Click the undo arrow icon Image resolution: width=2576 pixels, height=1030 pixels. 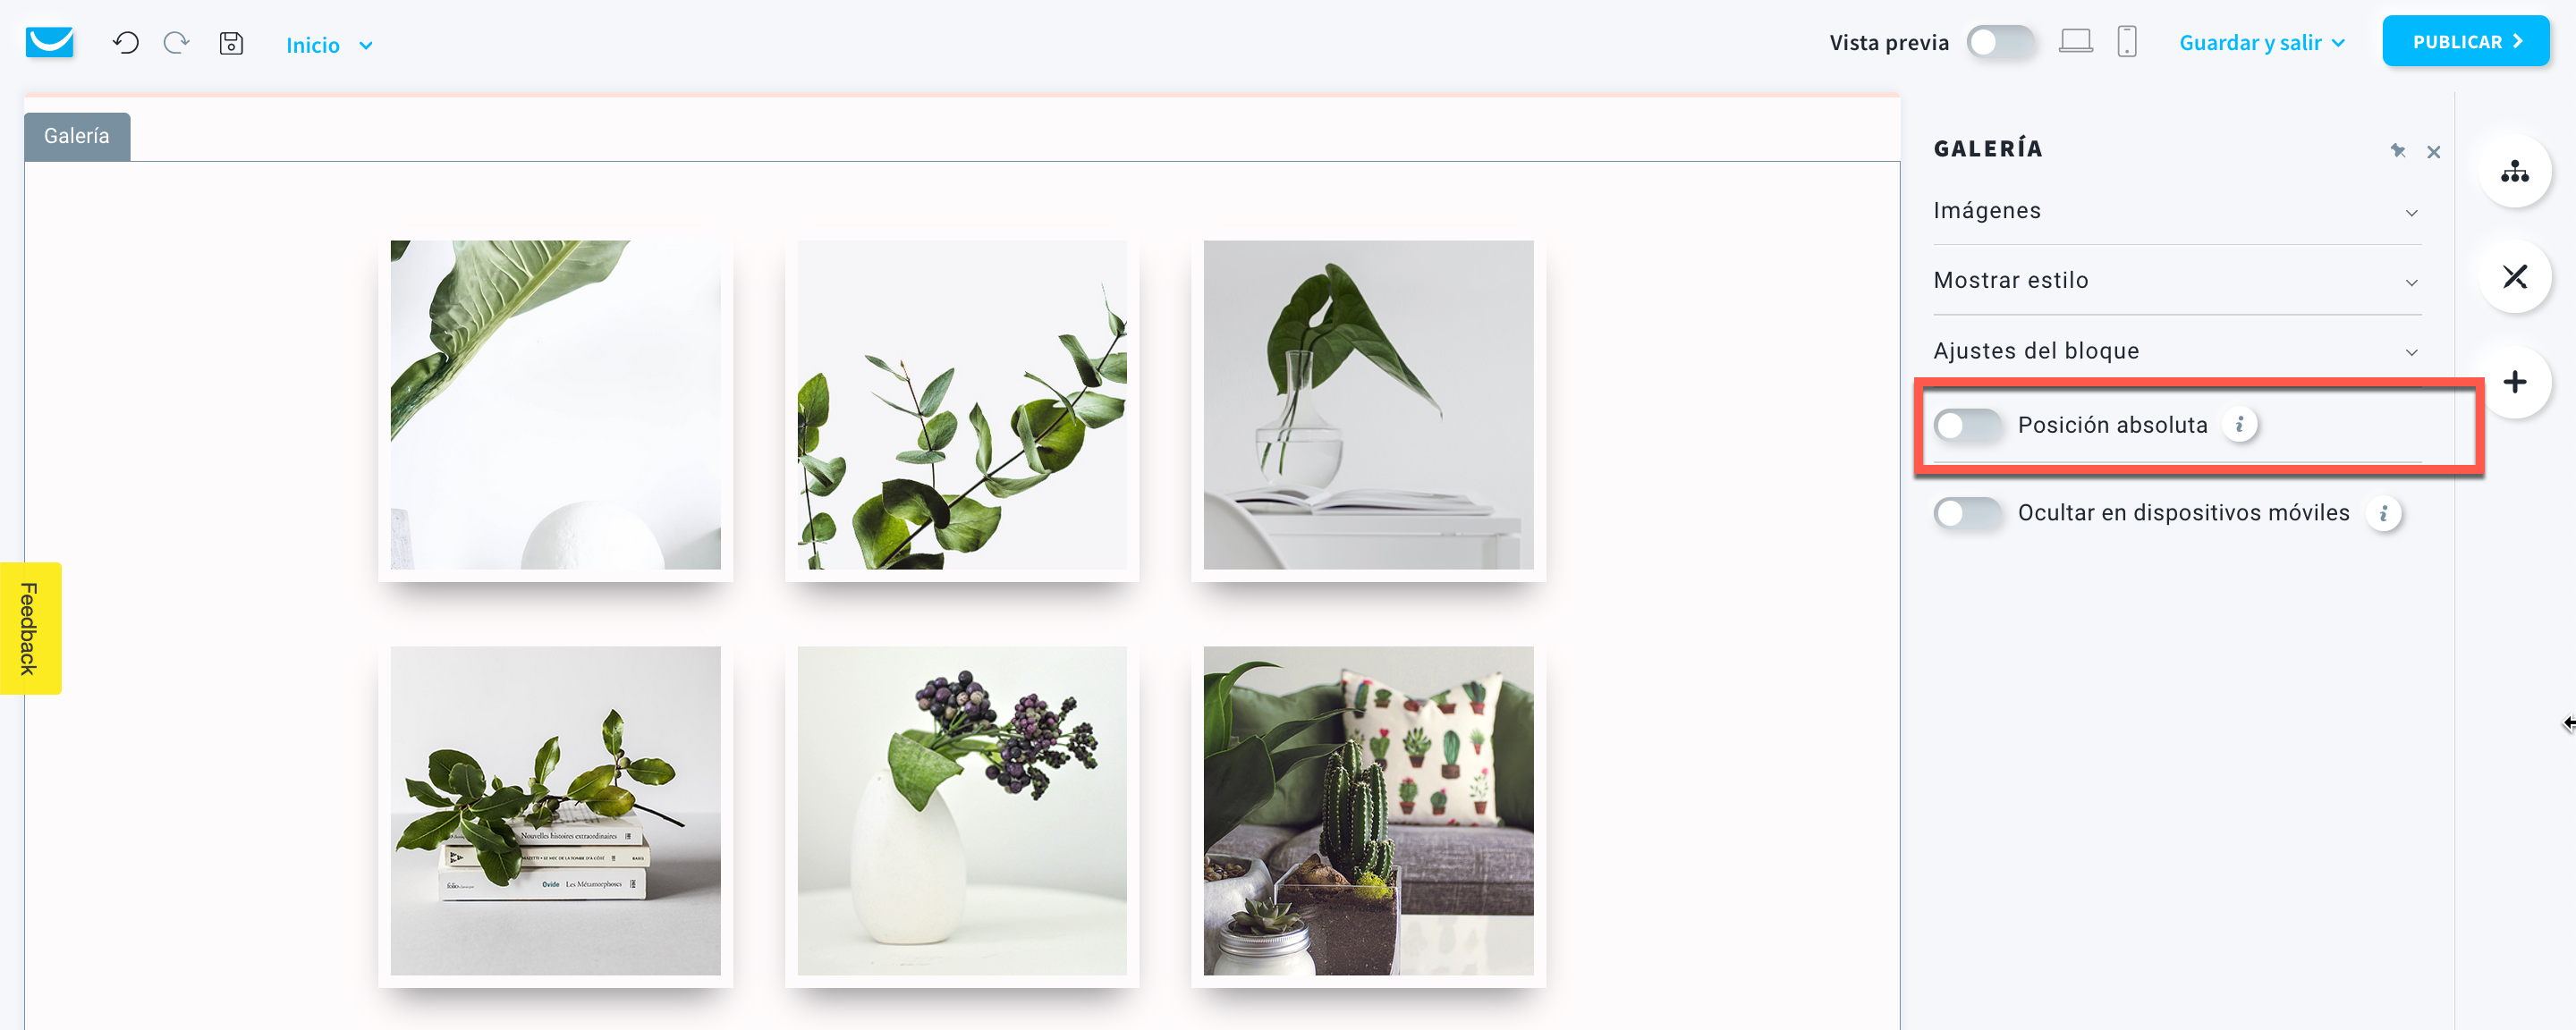(126, 43)
